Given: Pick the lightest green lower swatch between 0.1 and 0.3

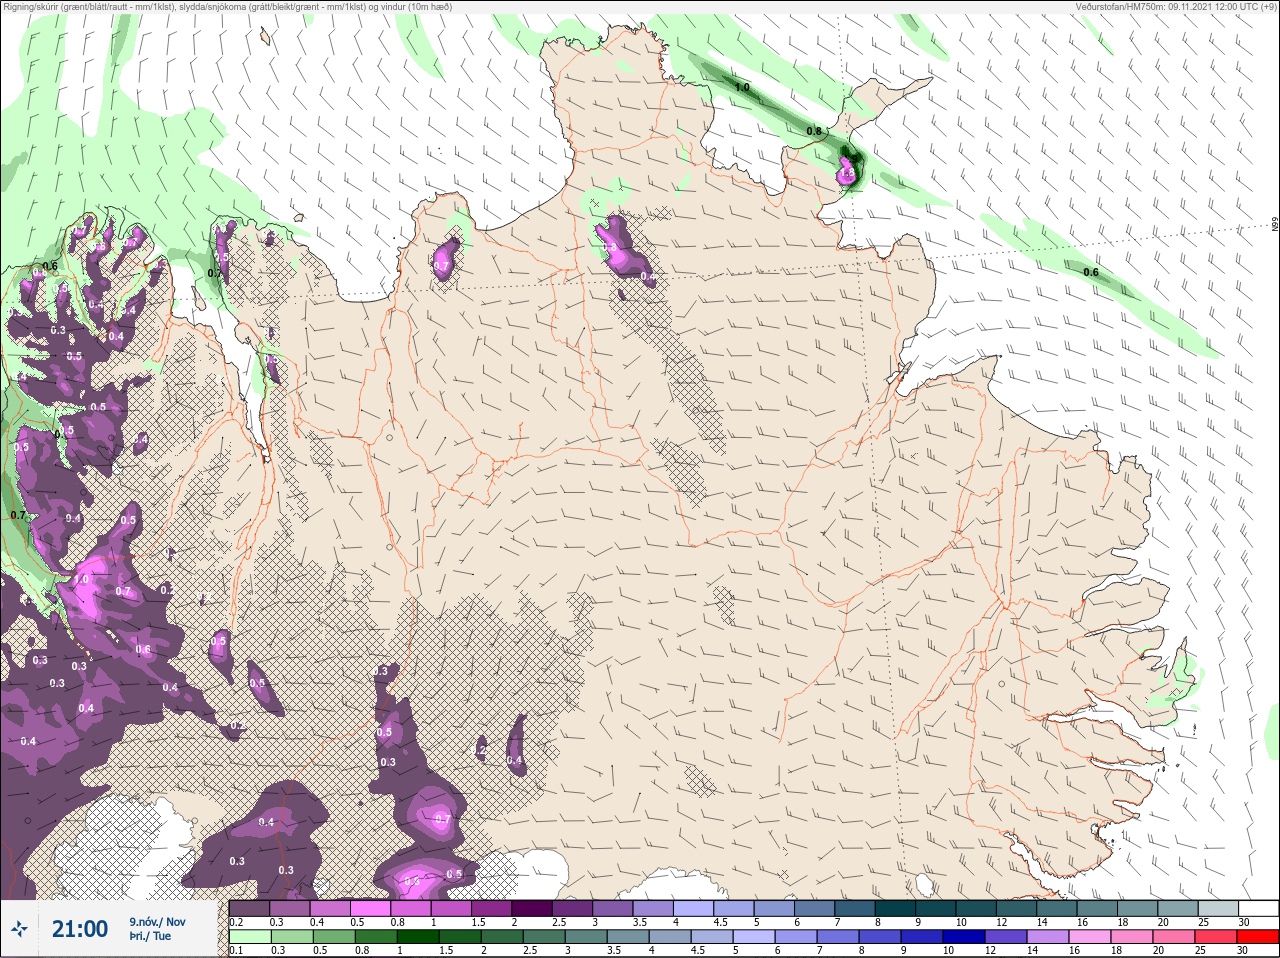Looking at the screenshot, I should click(249, 937).
